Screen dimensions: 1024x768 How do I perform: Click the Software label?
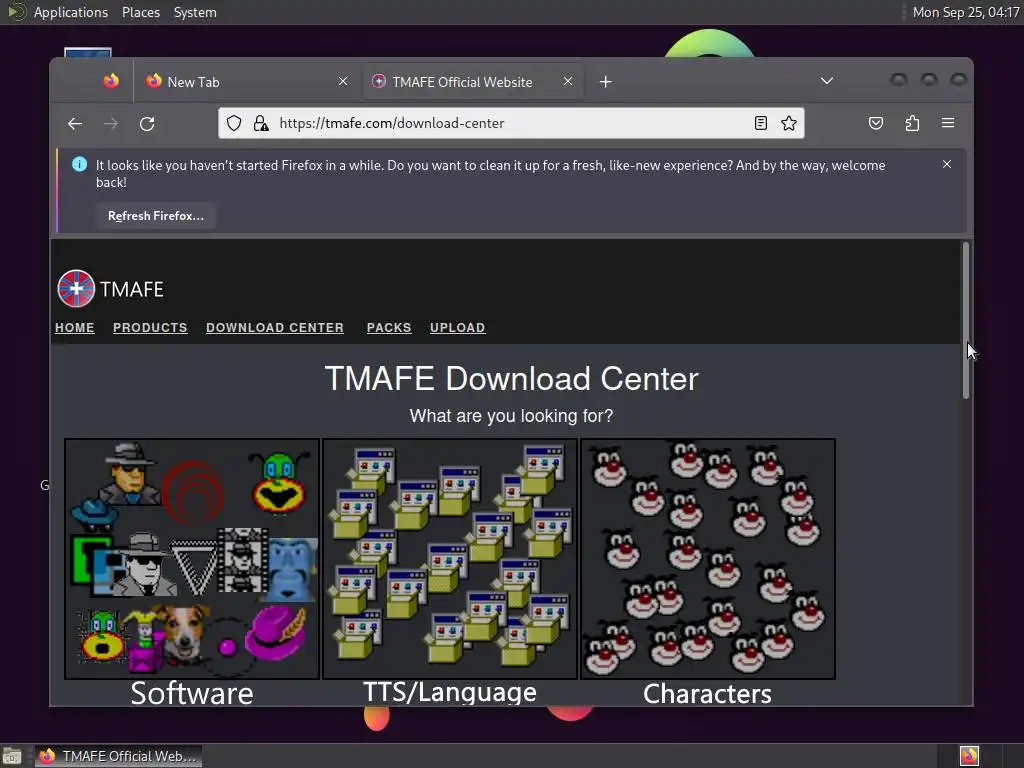tap(192, 693)
